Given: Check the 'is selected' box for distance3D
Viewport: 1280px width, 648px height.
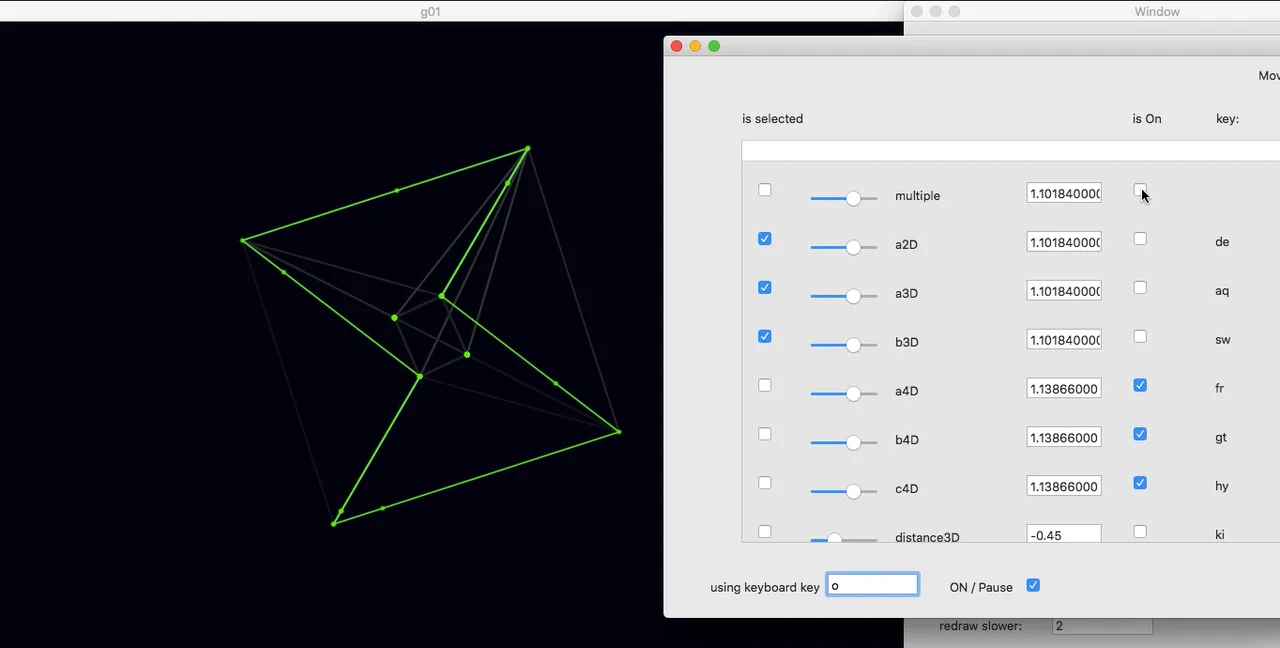Looking at the screenshot, I should [765, 532].
